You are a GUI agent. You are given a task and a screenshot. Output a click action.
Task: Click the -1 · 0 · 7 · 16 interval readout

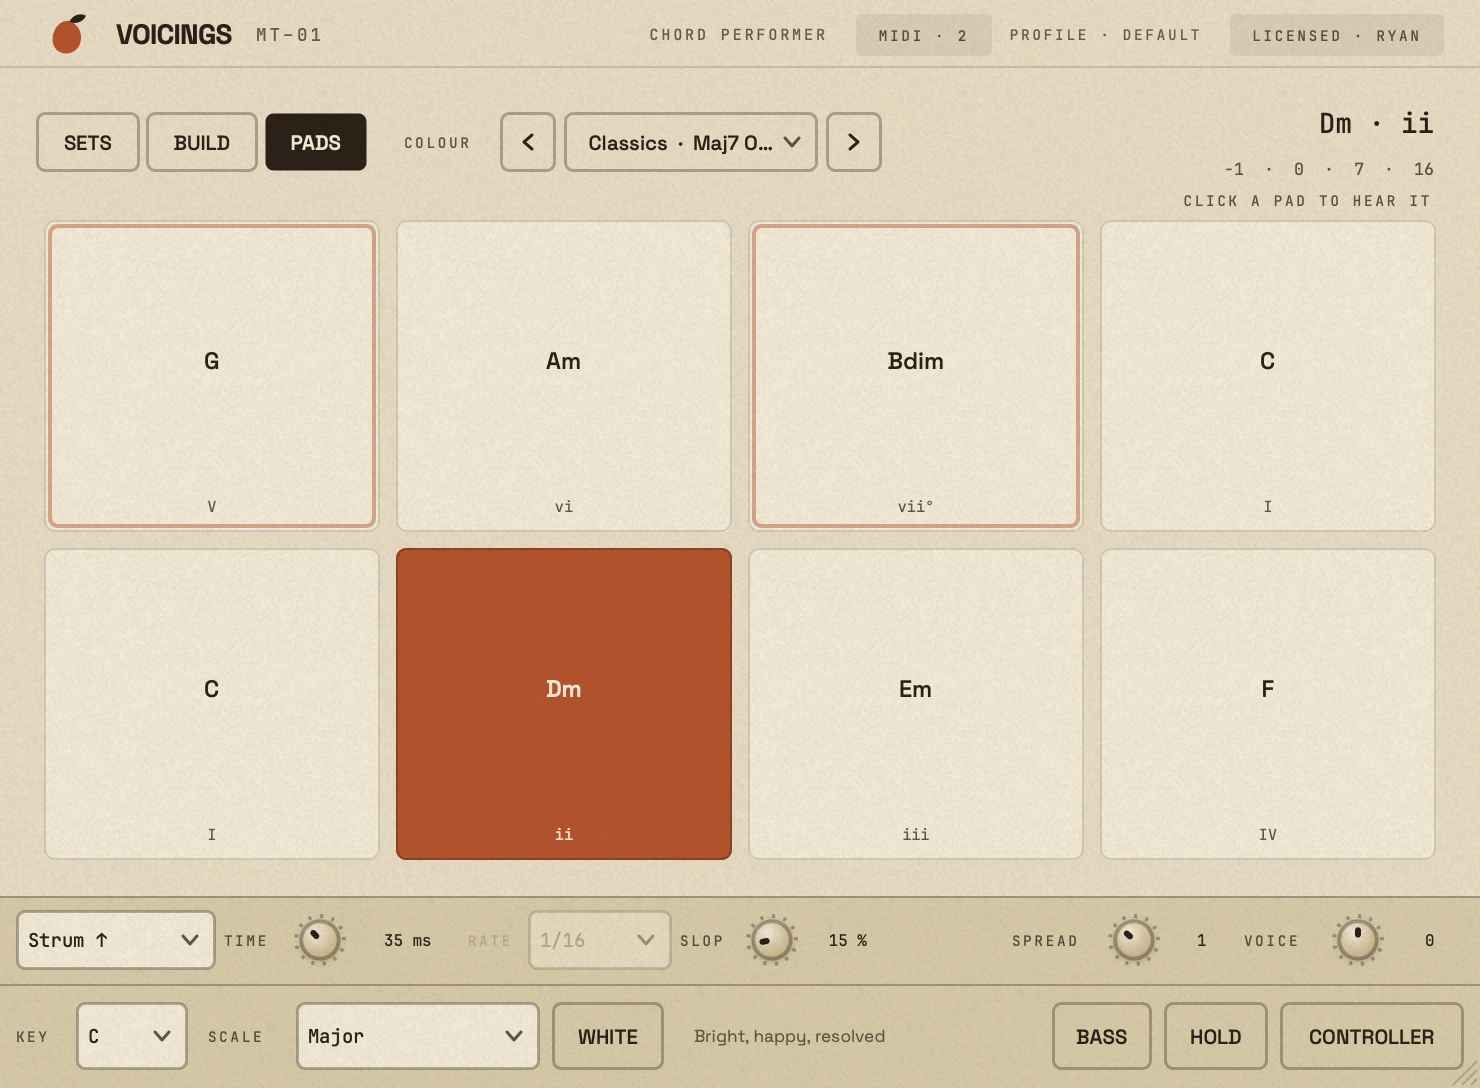click(1329, 169)
